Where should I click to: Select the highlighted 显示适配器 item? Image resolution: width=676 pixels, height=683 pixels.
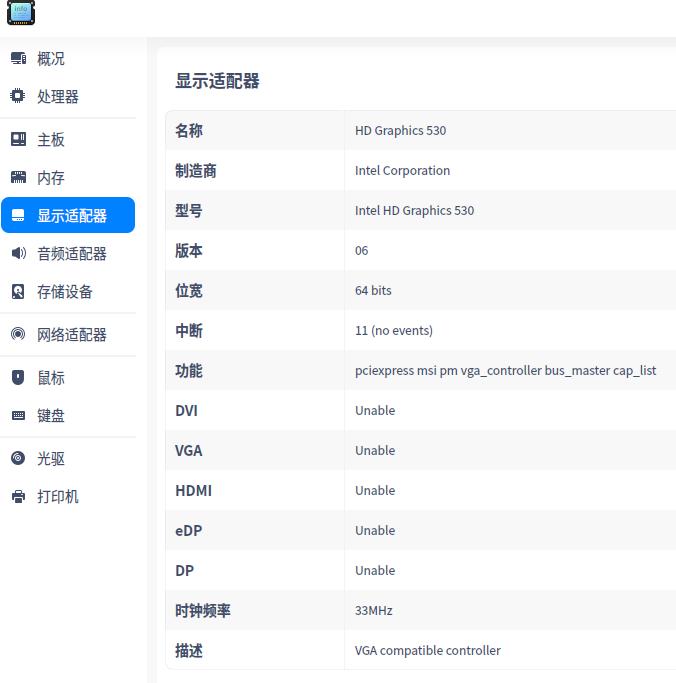point(68,215)
